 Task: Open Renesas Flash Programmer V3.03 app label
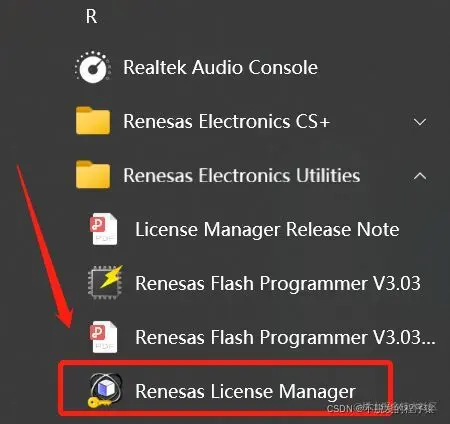pyautogui.click(x=278, y=283)
